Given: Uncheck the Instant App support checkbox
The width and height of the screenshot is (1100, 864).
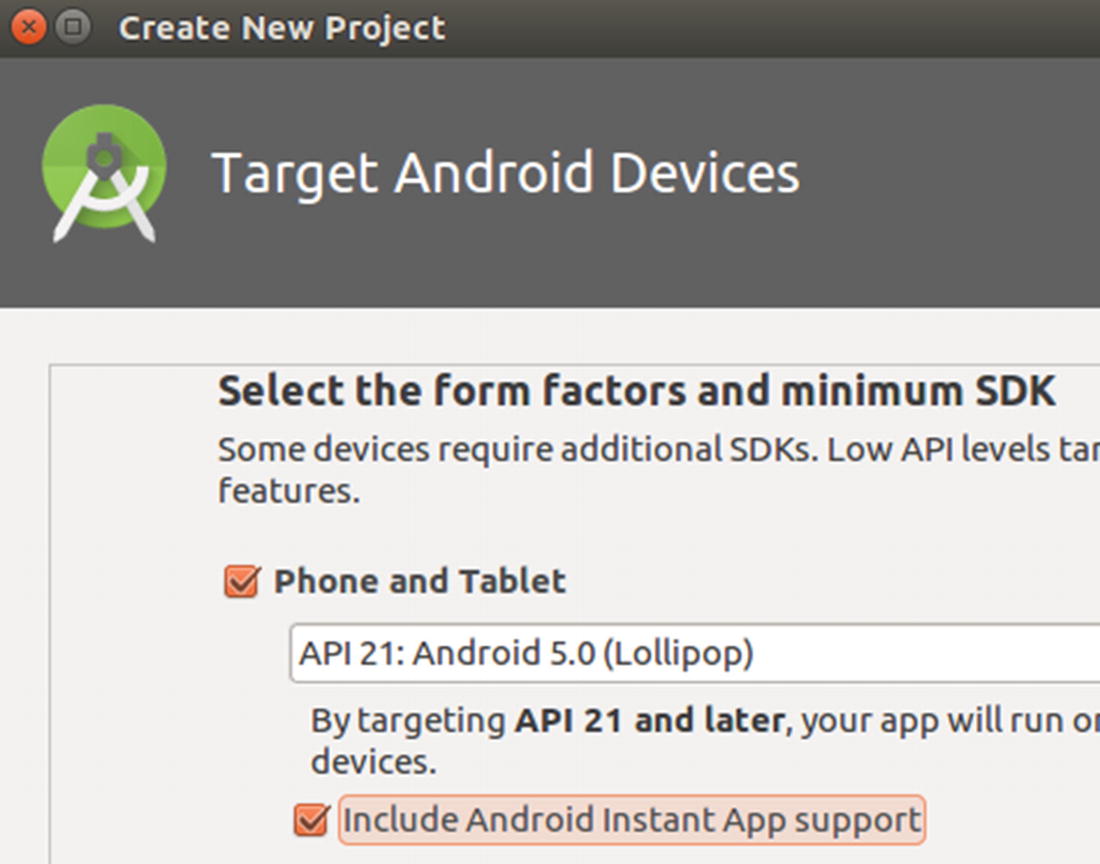Looking at the screenshot, I should pos(311,818).
